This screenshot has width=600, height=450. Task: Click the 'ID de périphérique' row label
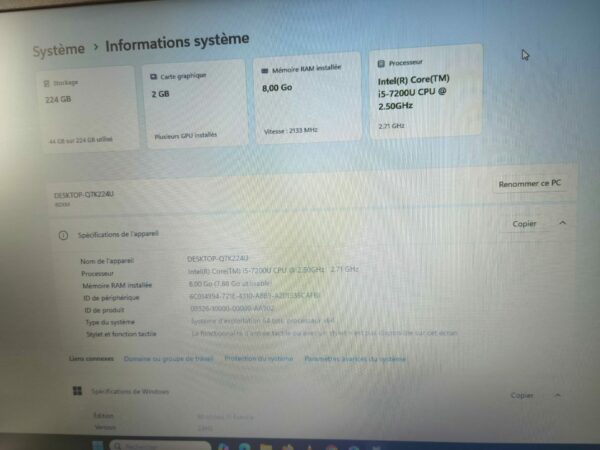coord(111,298)
